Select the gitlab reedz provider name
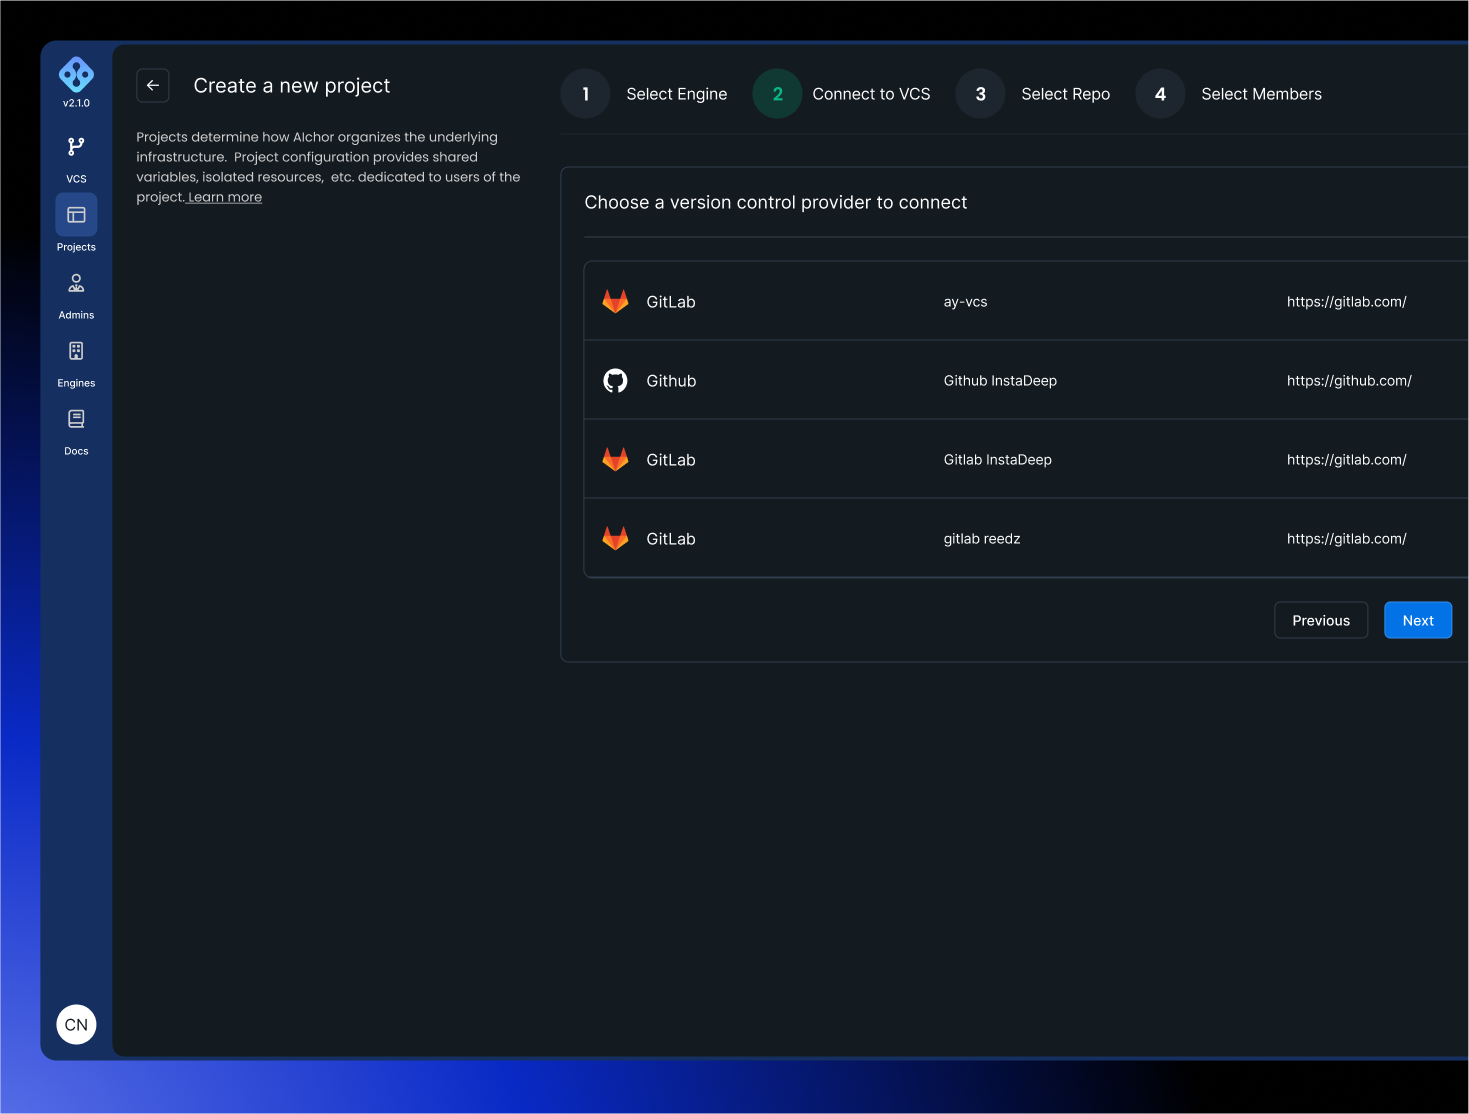1469x1114 pixels. tap(982, 538)
